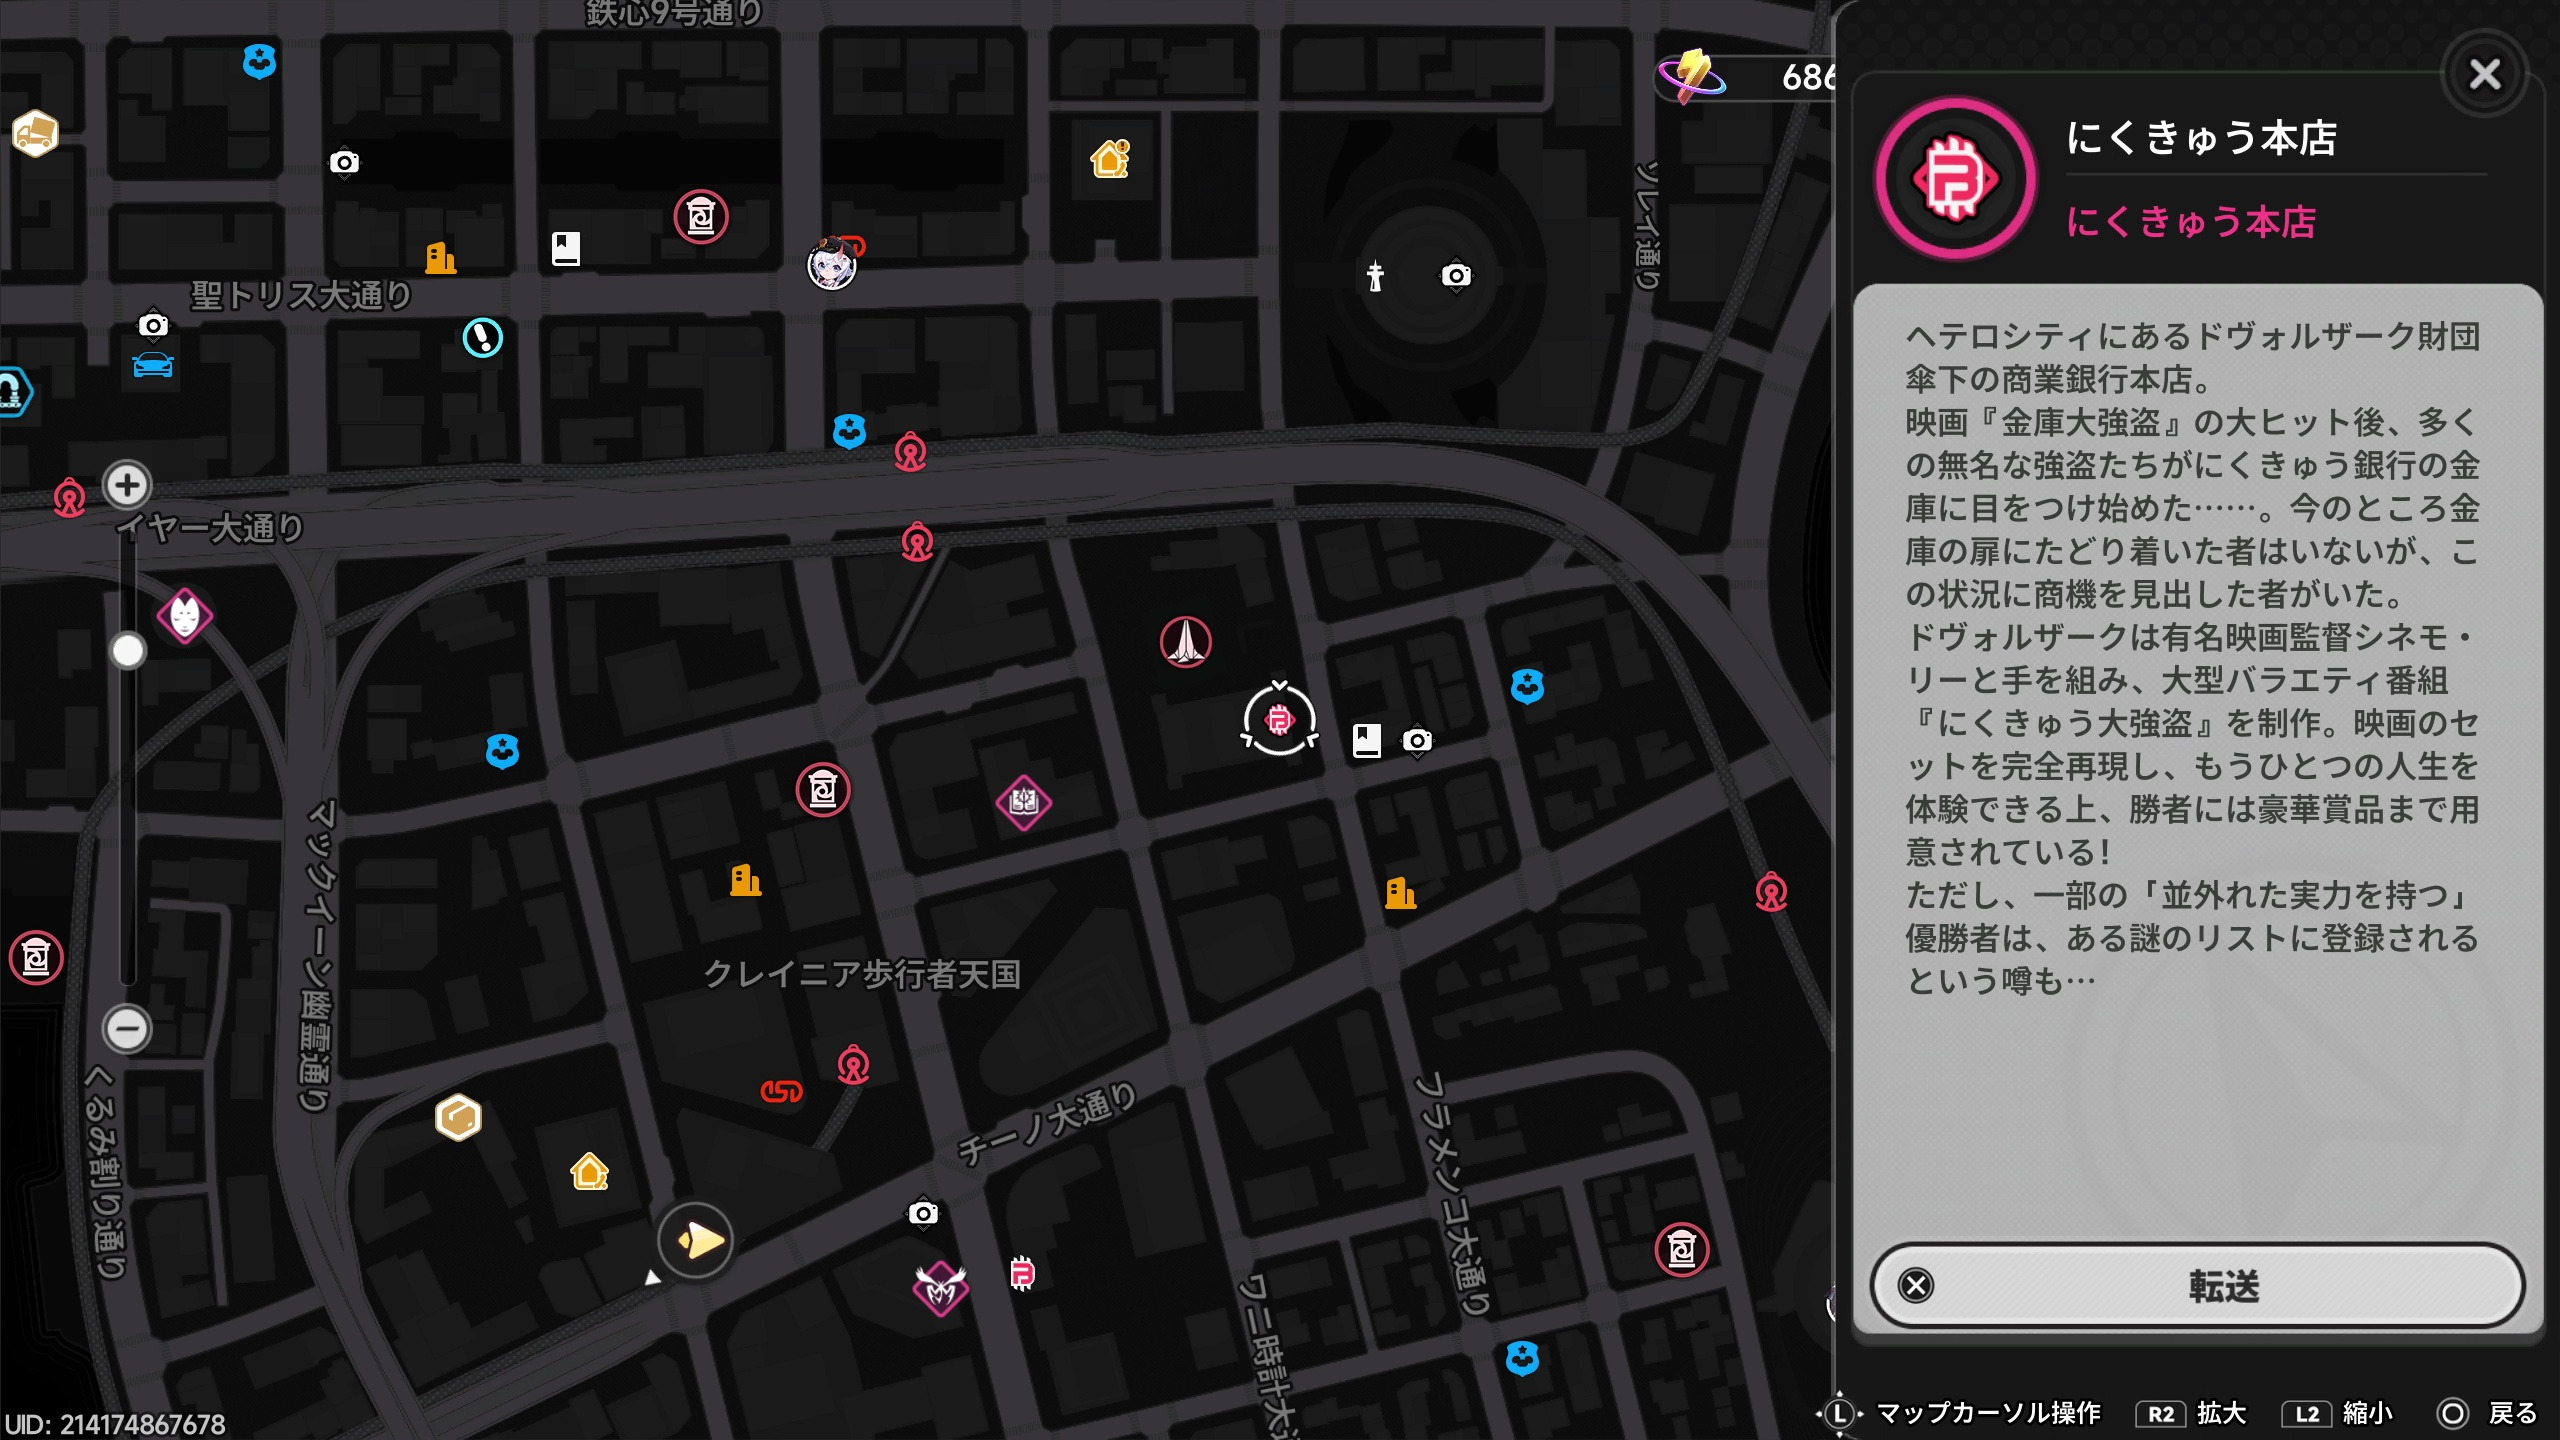
Task: Select the character portrait marker on the map
Action: pyautogui.click(x=833, y=265)
